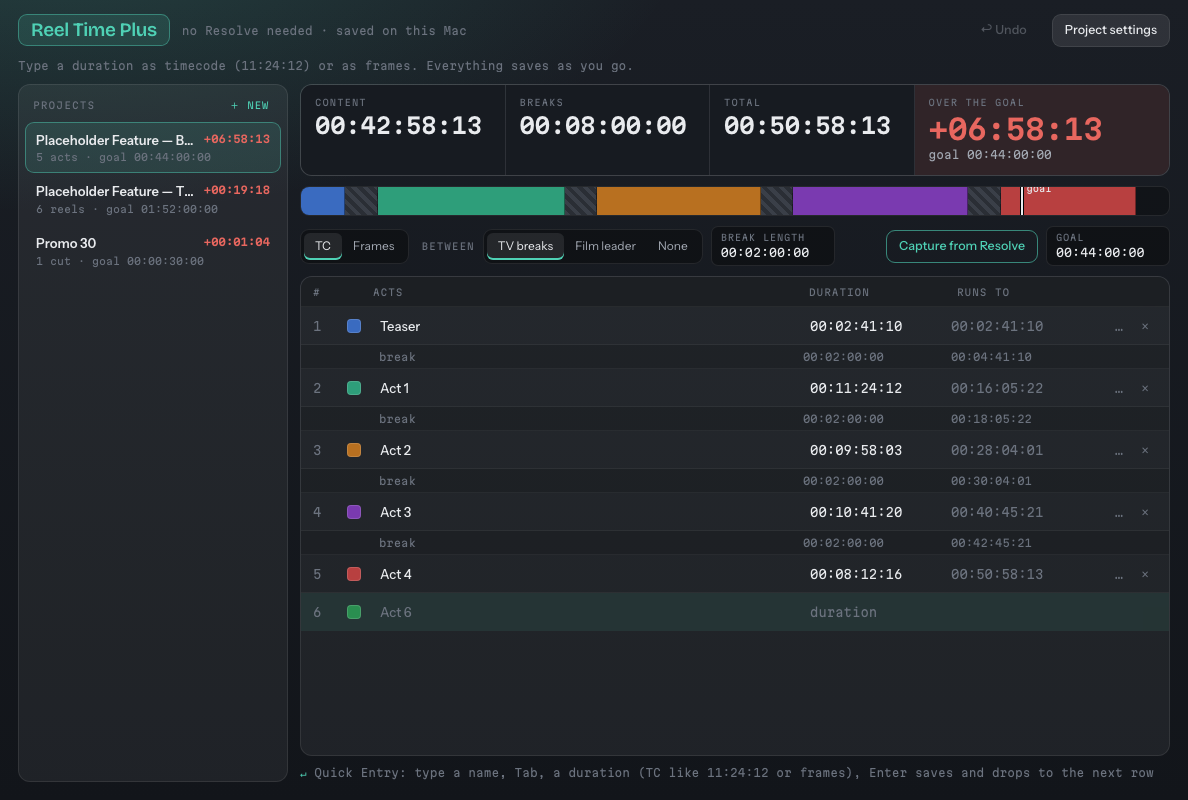
Task: Edit the Break Length field
Action: point(773,246)
